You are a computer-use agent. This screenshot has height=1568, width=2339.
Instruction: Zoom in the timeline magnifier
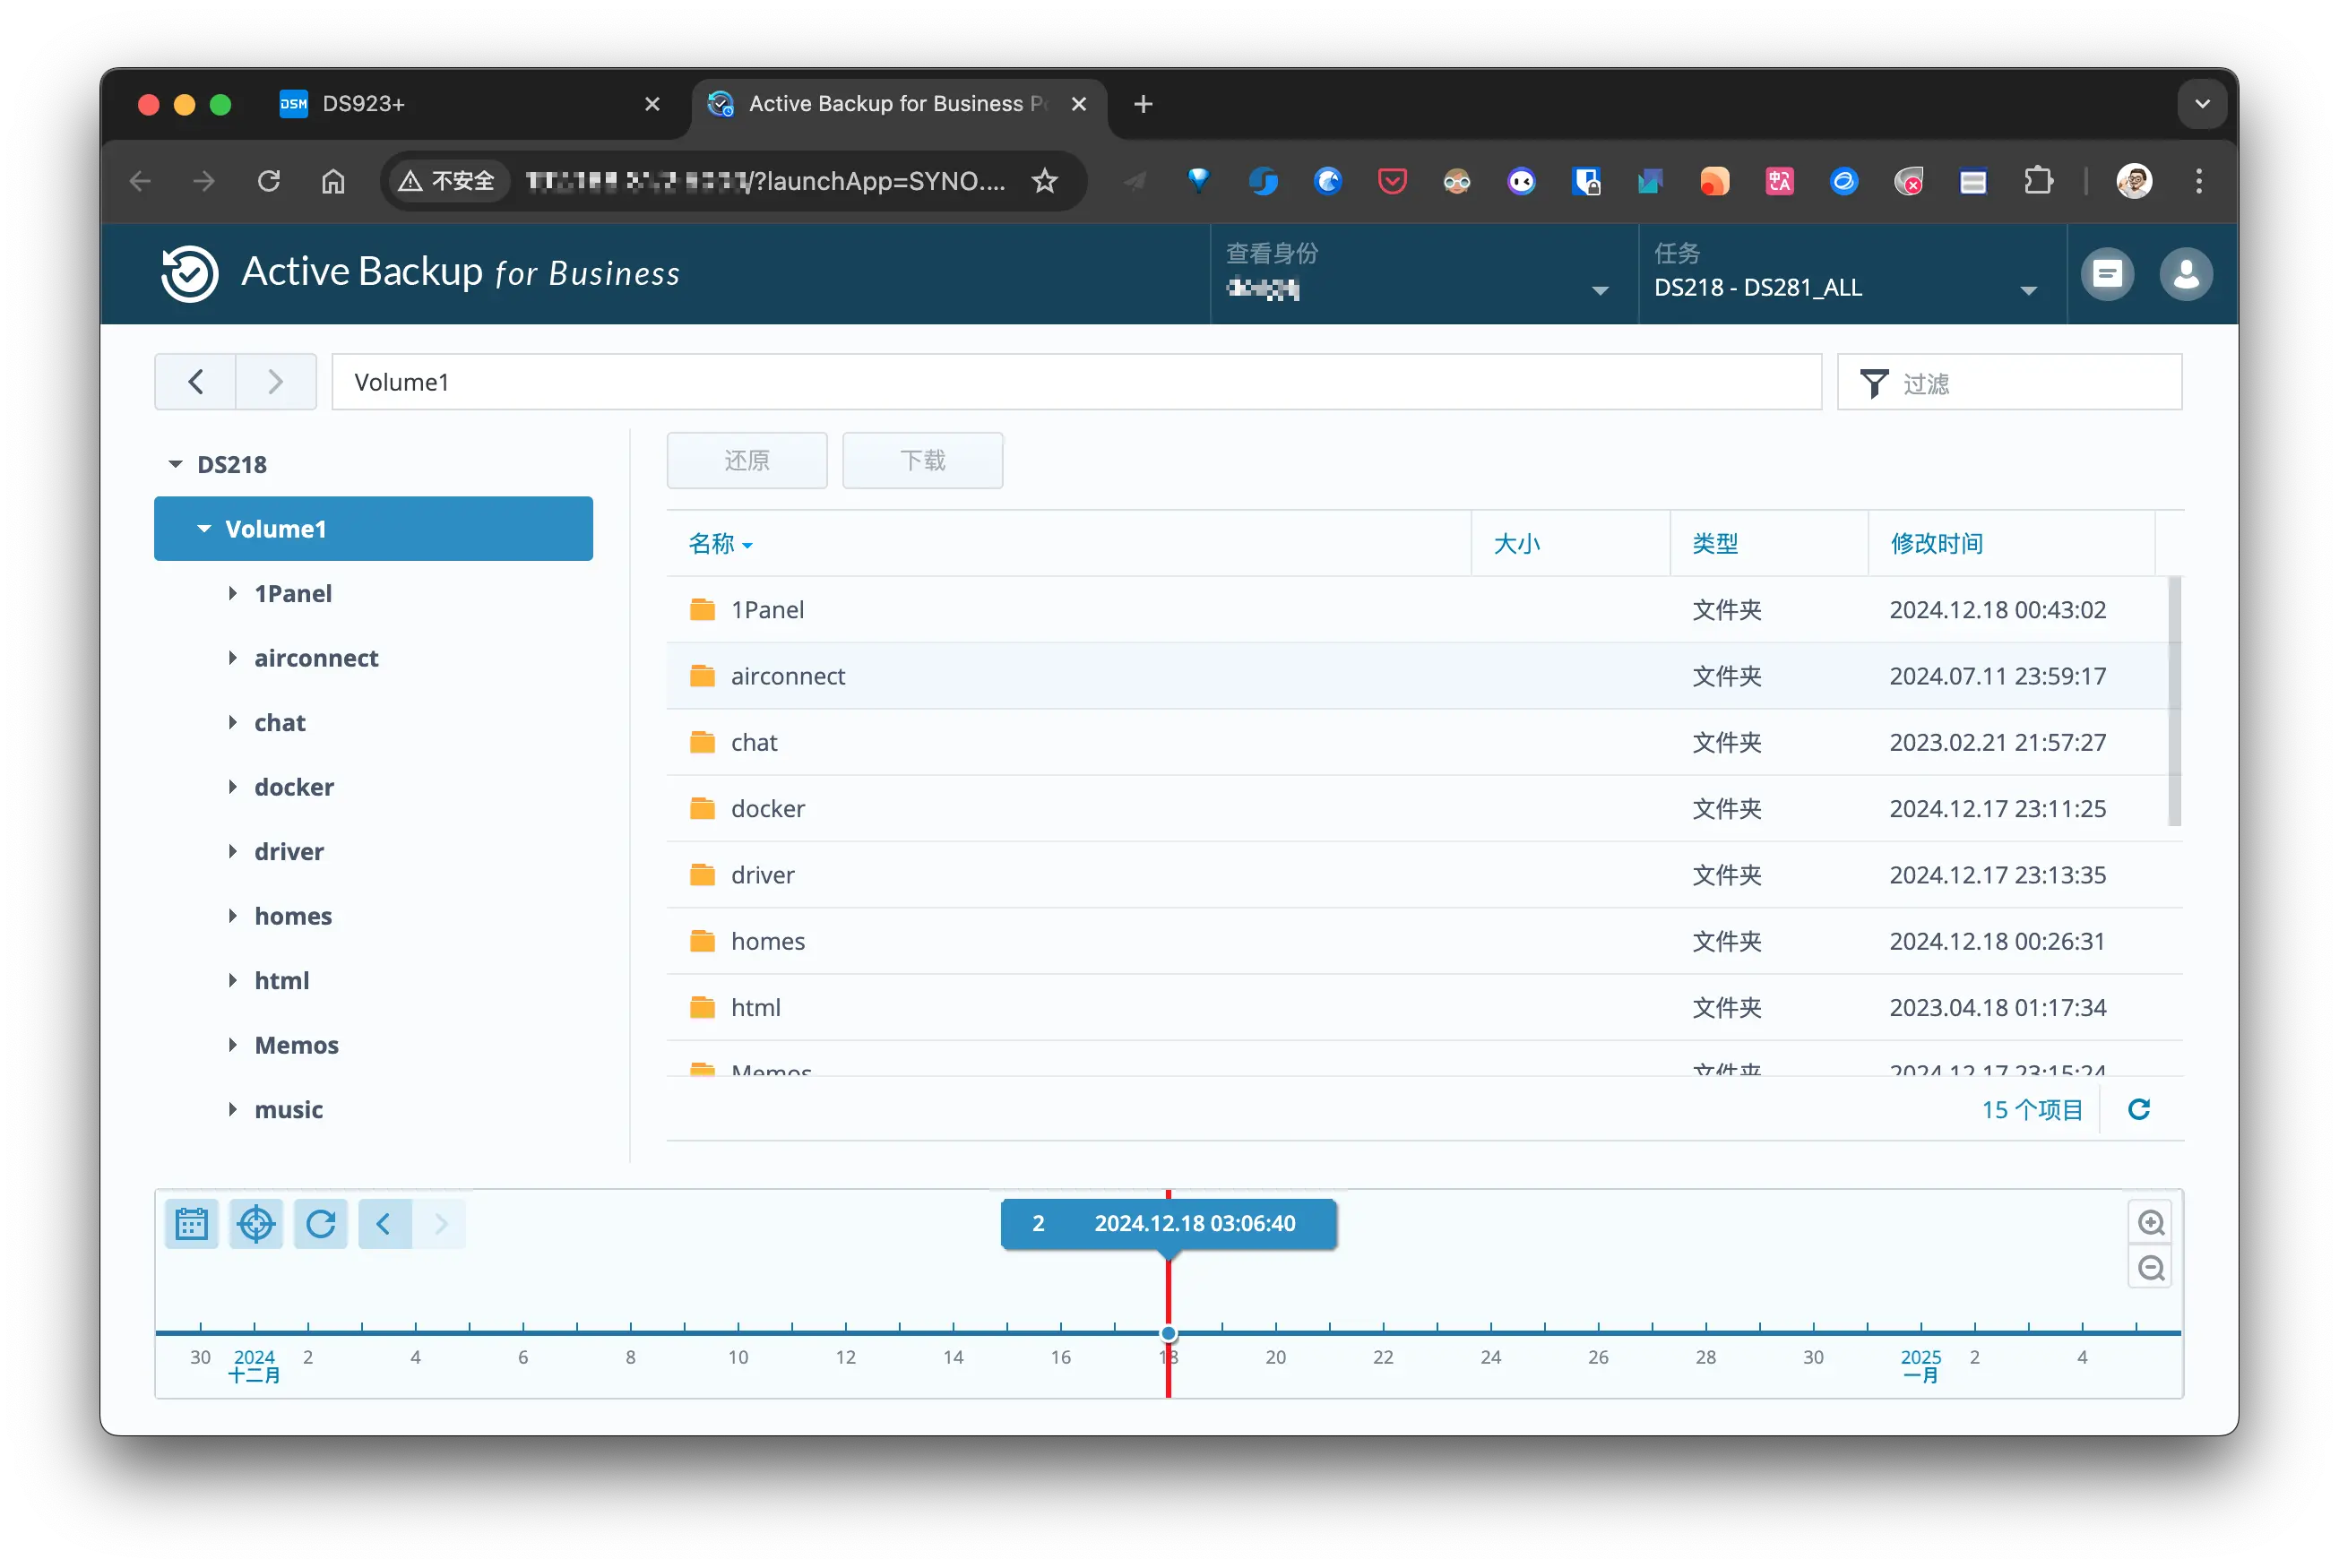pyautogui.click(x=2150, y=1223)
